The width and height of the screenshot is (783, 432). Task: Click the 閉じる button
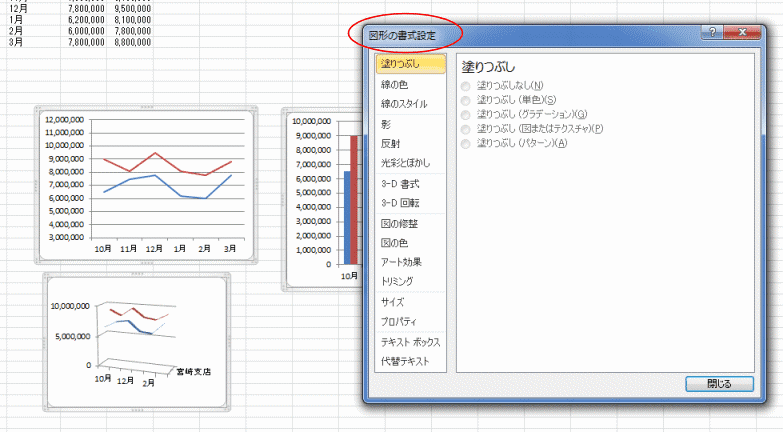tap(719, 384)
